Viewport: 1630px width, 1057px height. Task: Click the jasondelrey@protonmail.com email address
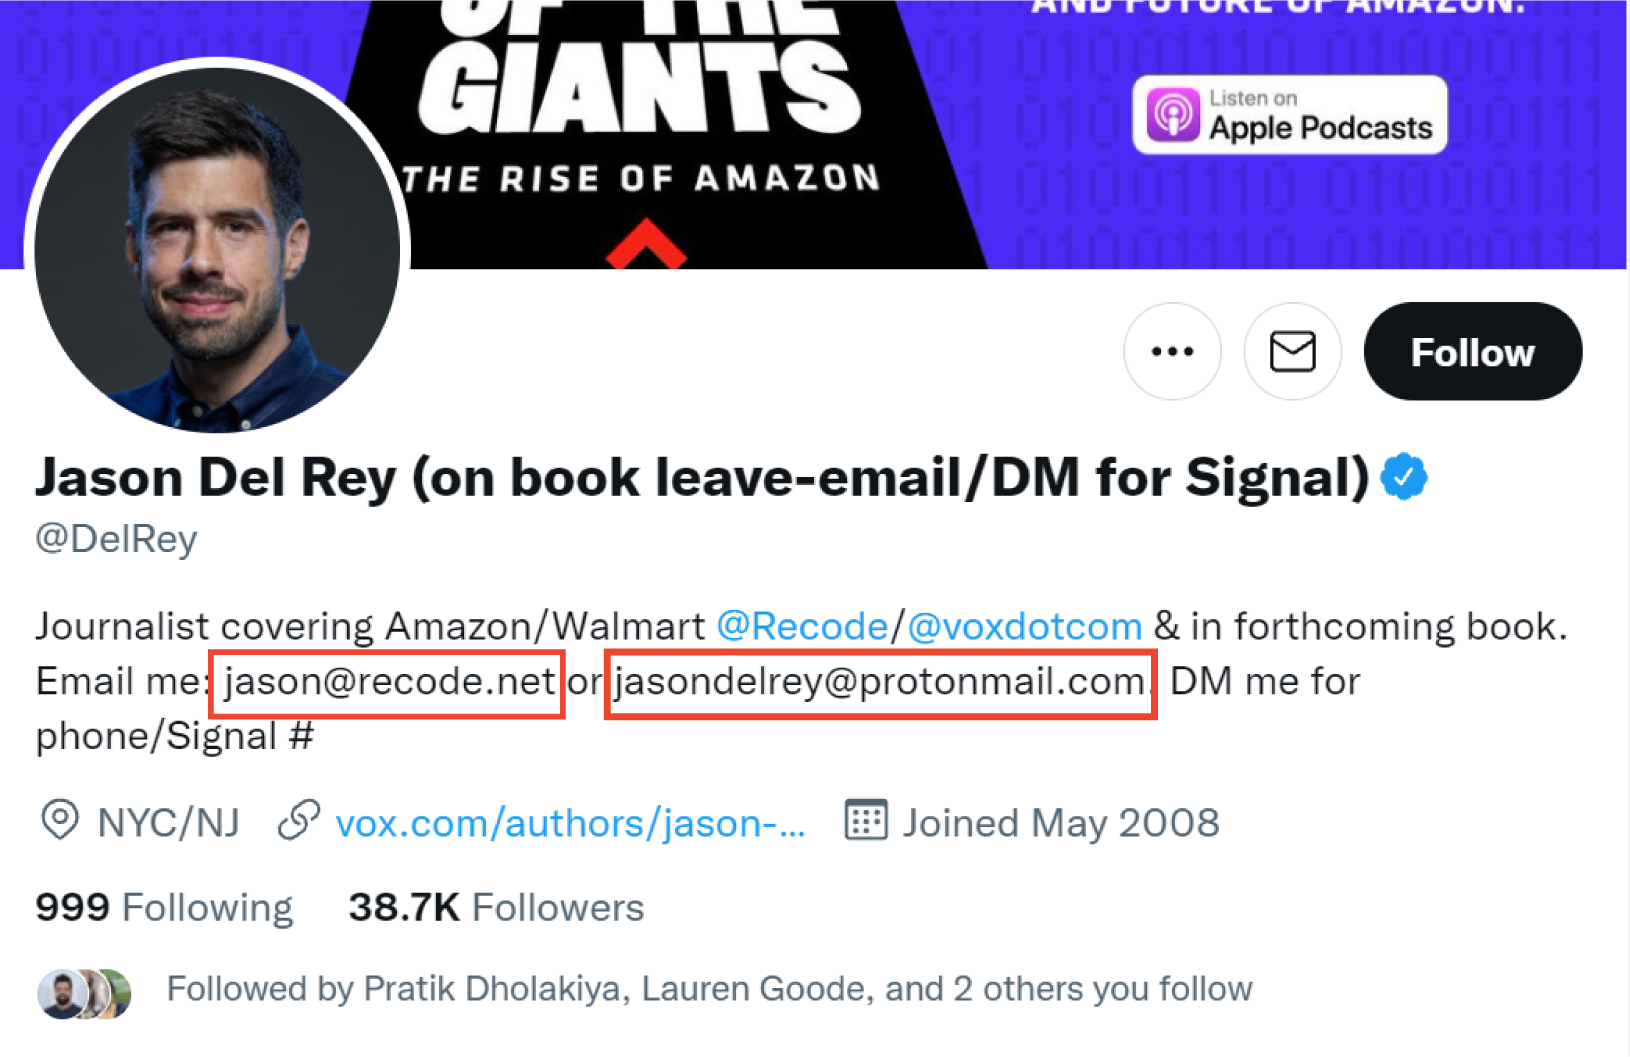[880, 682]
